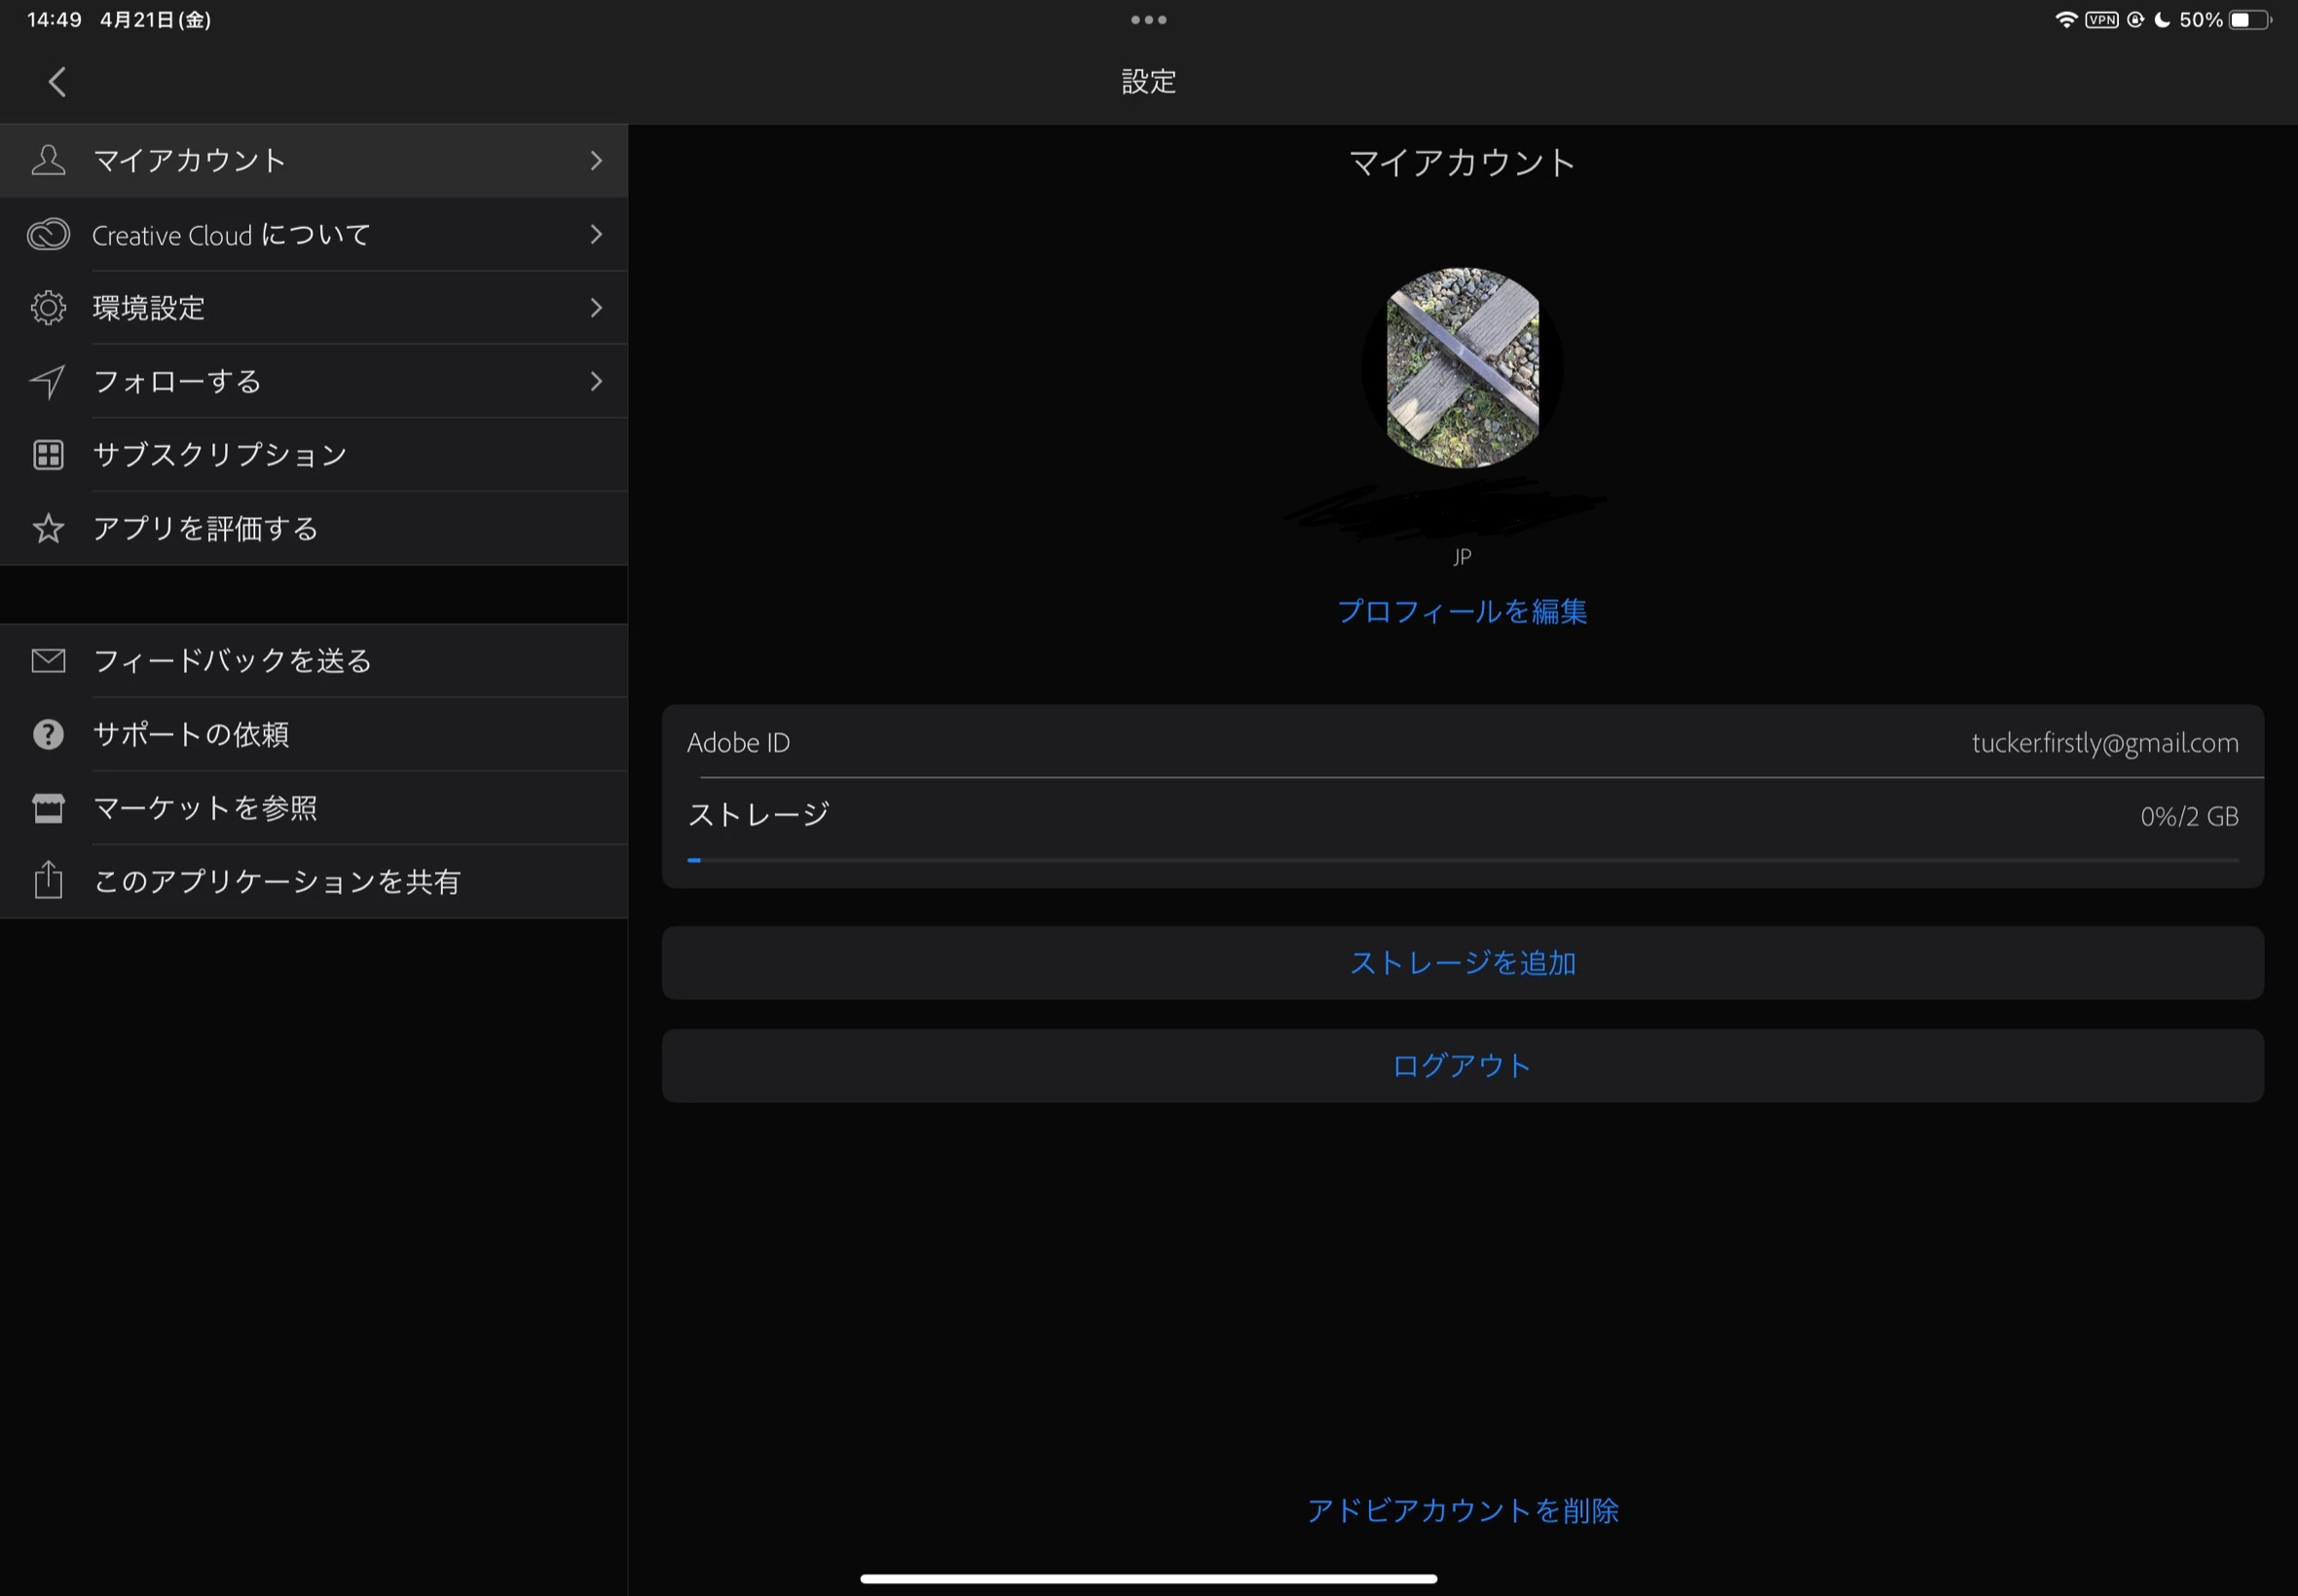This screenshot has width=2298, height=1596.
Task: Click the ストレージ usage progress bar
Action: coord(1462,860)
